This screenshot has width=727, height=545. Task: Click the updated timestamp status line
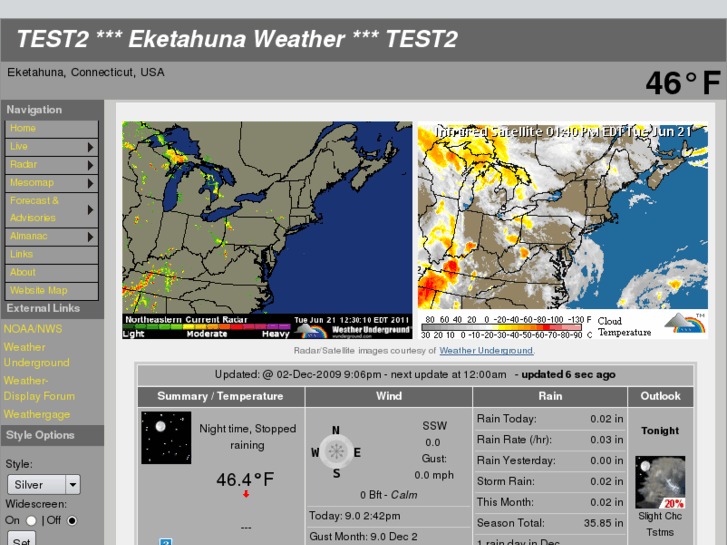coord(415,375)
